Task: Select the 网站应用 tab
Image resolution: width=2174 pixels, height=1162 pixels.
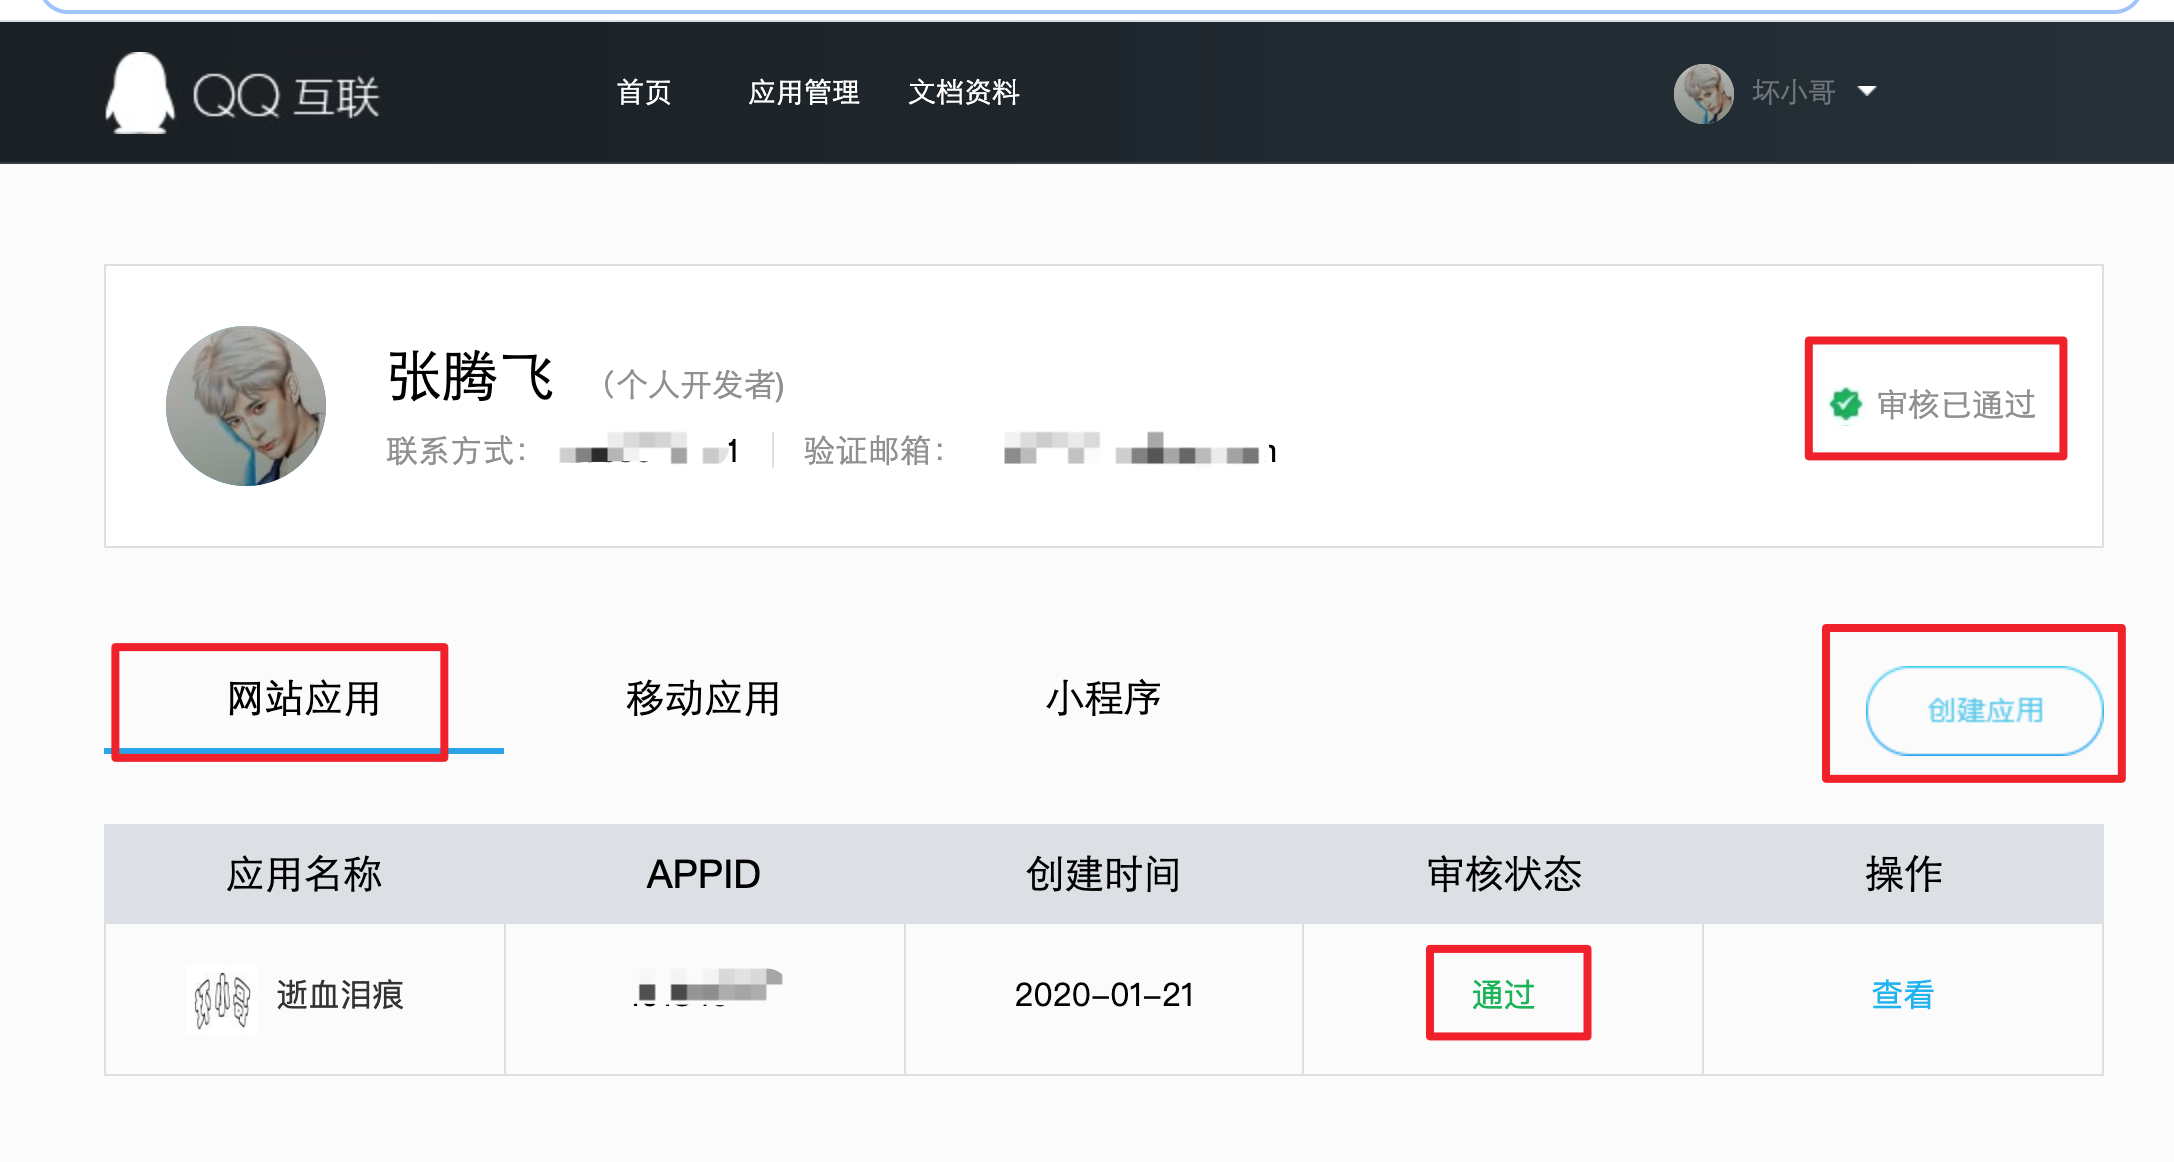Action: 303,699
